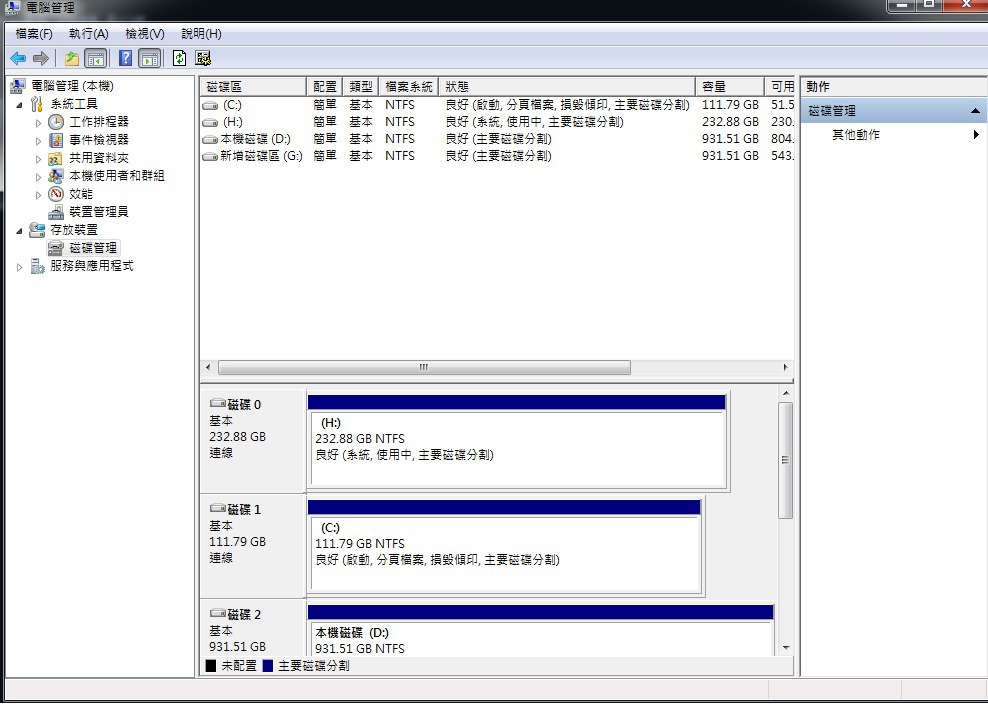
Task: Click disk view scroll down arrow
Action: (x=786, y=648)
